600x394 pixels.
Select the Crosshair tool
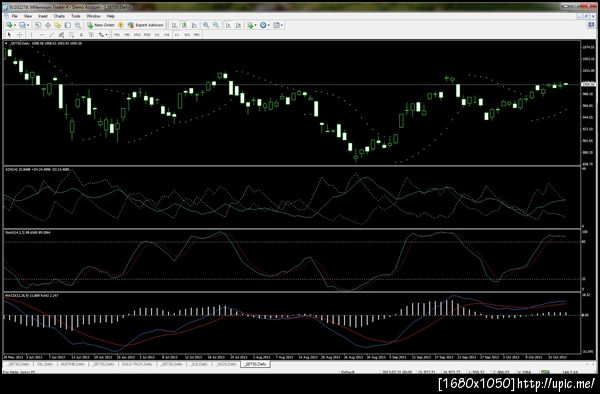point(20,34)
